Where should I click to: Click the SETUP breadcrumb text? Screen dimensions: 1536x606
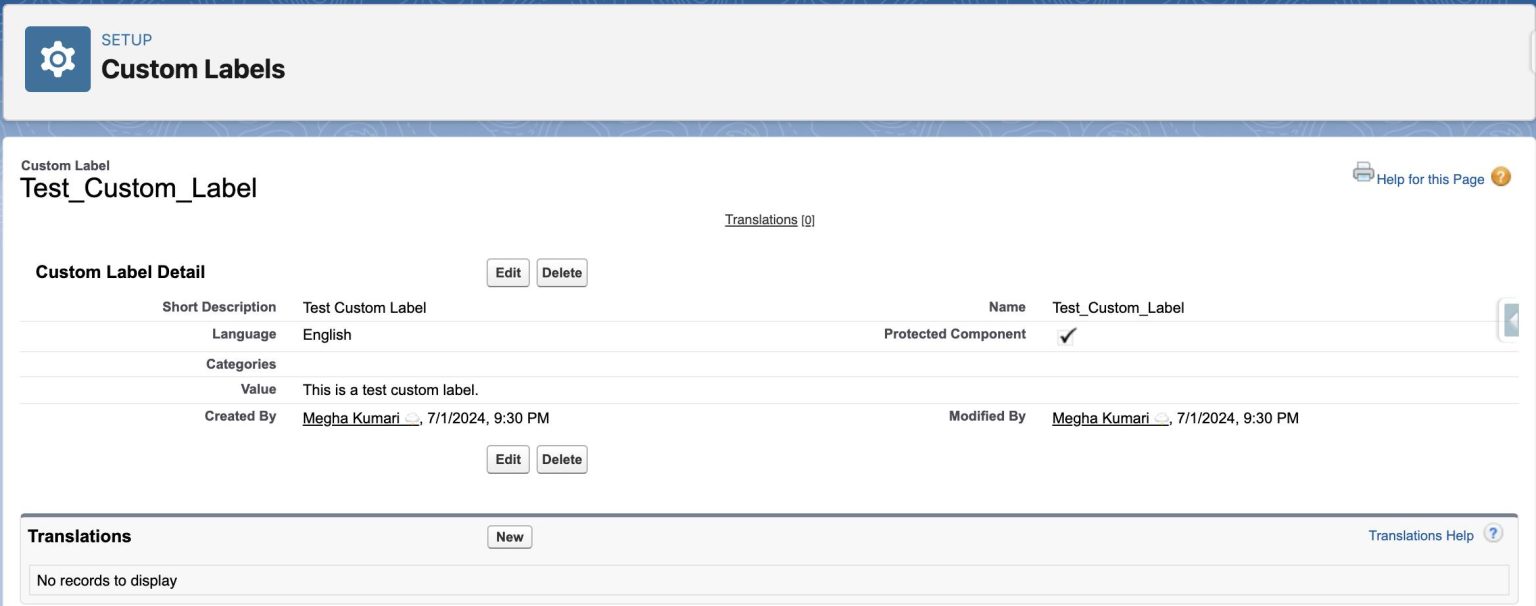[x=127, y=40]
